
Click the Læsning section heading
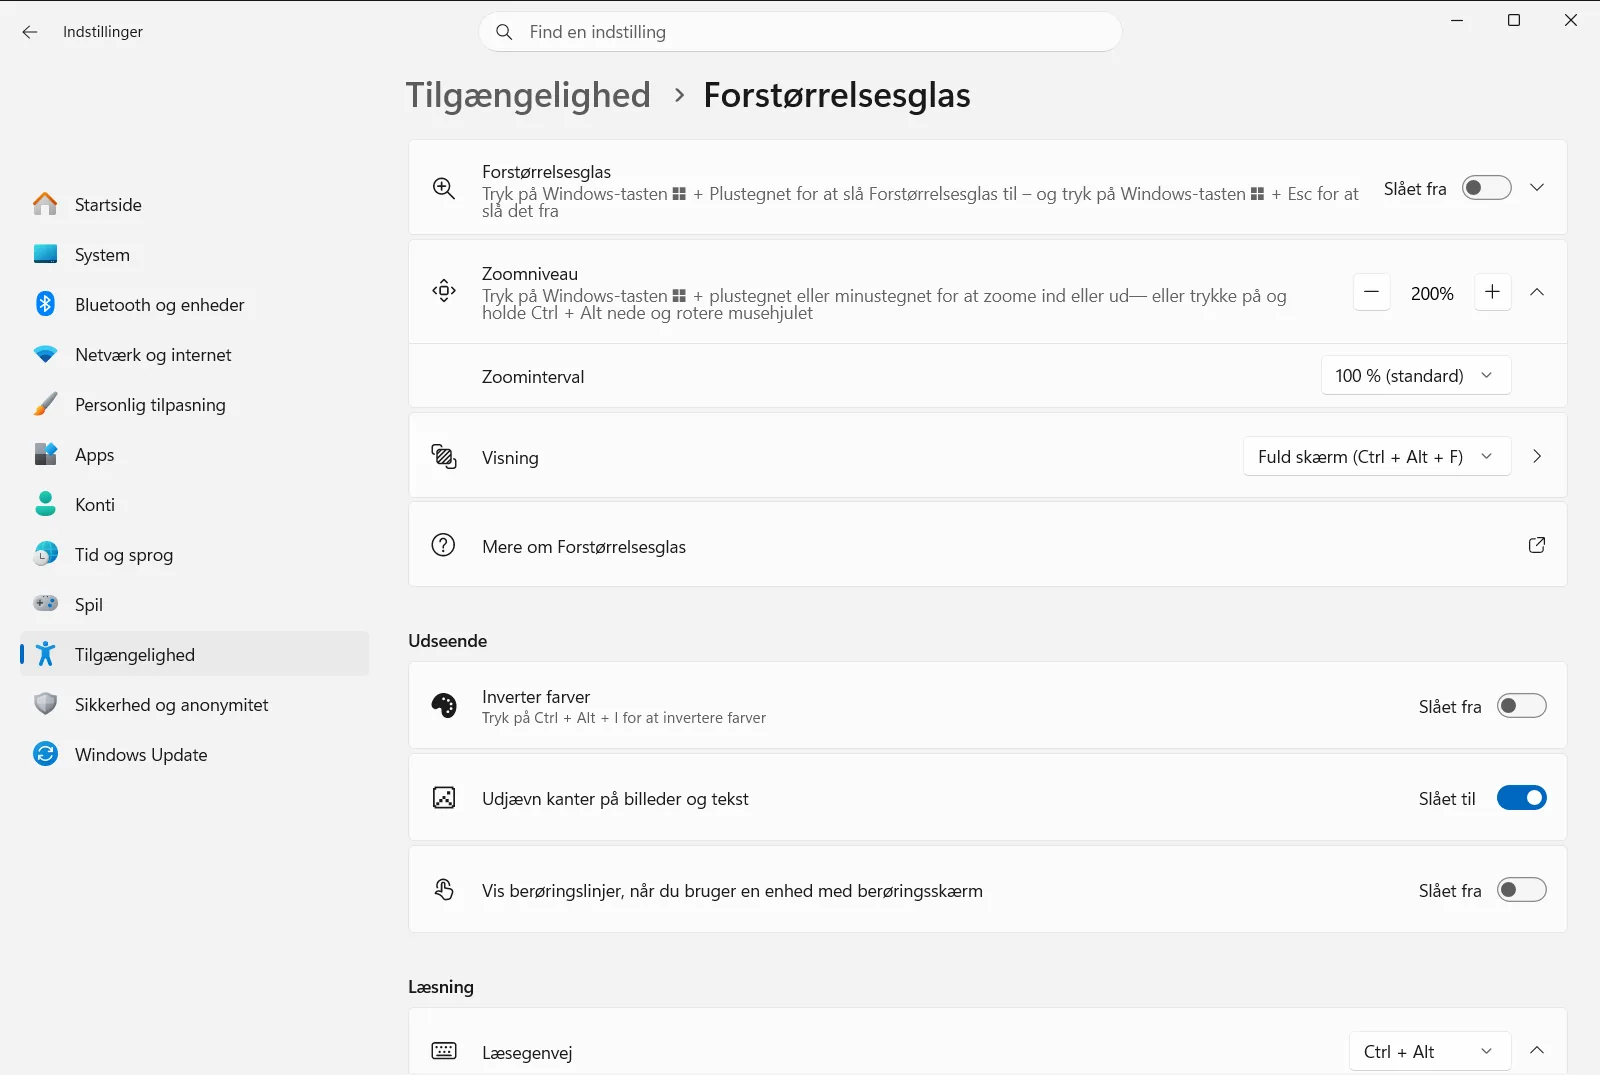(x=441, y=987)
